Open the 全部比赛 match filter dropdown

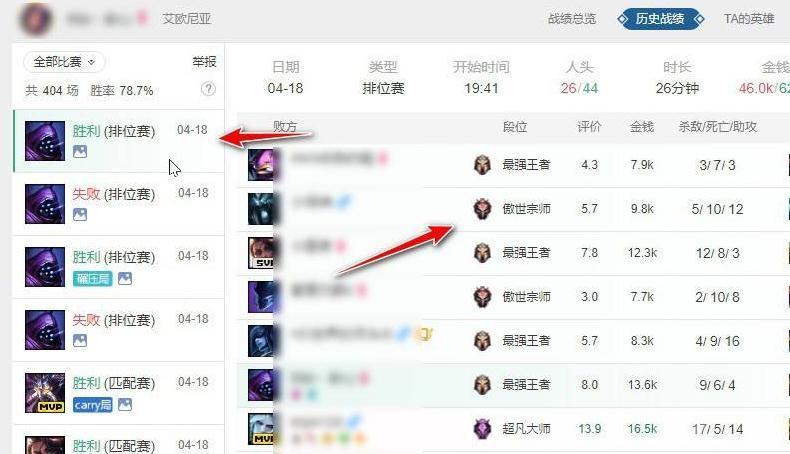click(x=64, y=62)
